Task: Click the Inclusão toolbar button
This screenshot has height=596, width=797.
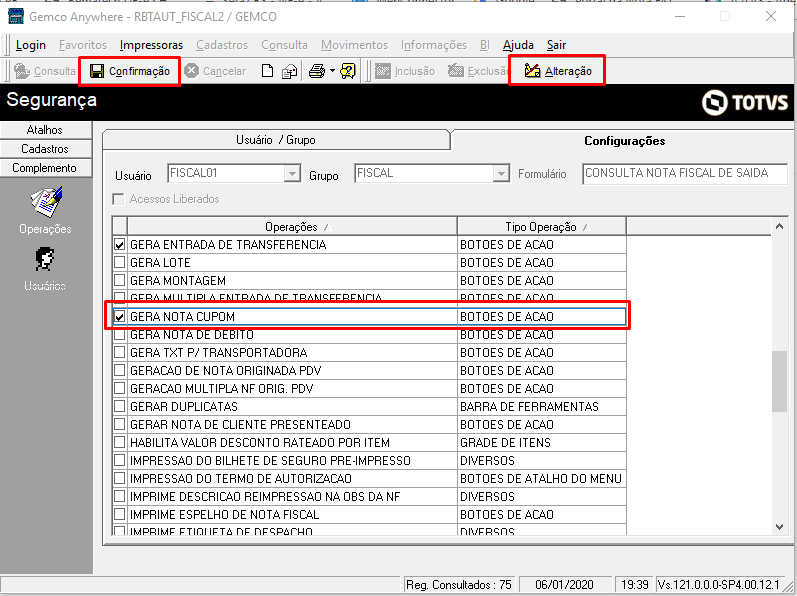Action: (405, 71)
